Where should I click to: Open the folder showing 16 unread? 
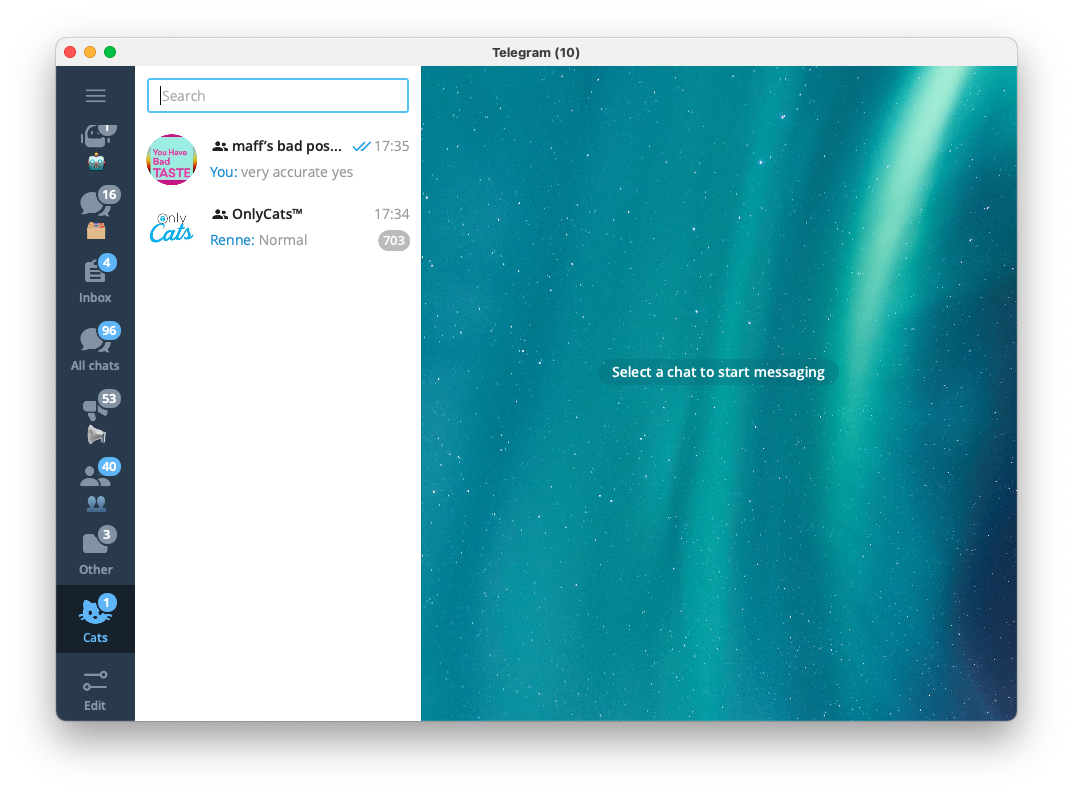tap(95, 211)
